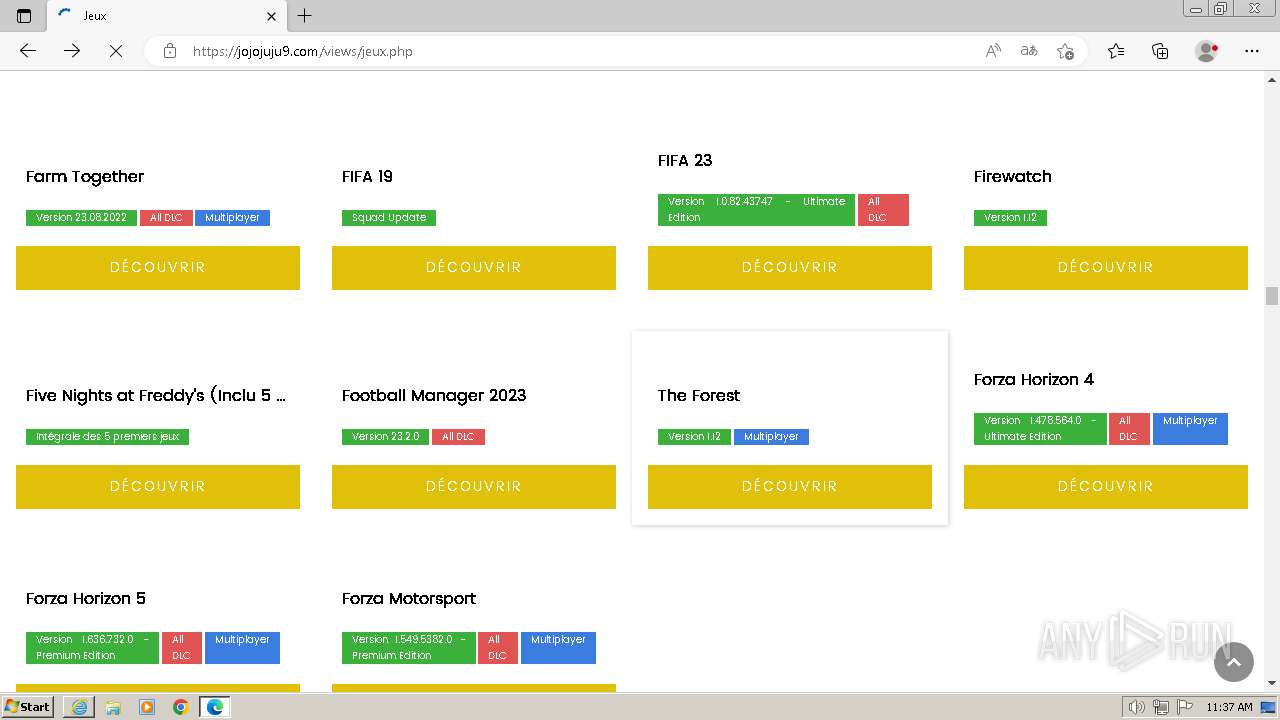Click the Forza Horizon 5 title

point(86,599)
